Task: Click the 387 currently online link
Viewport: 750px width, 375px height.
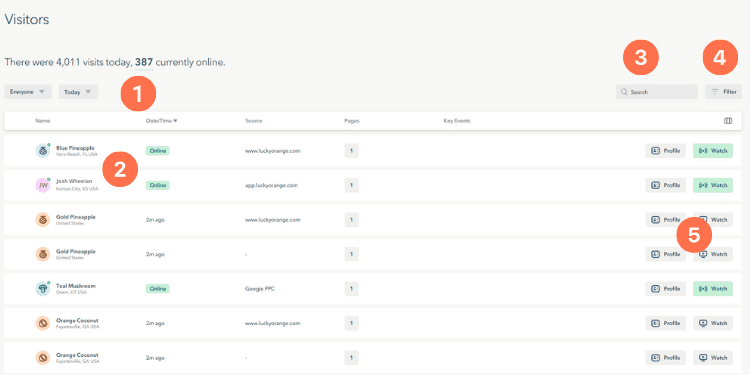Action: 143,62
